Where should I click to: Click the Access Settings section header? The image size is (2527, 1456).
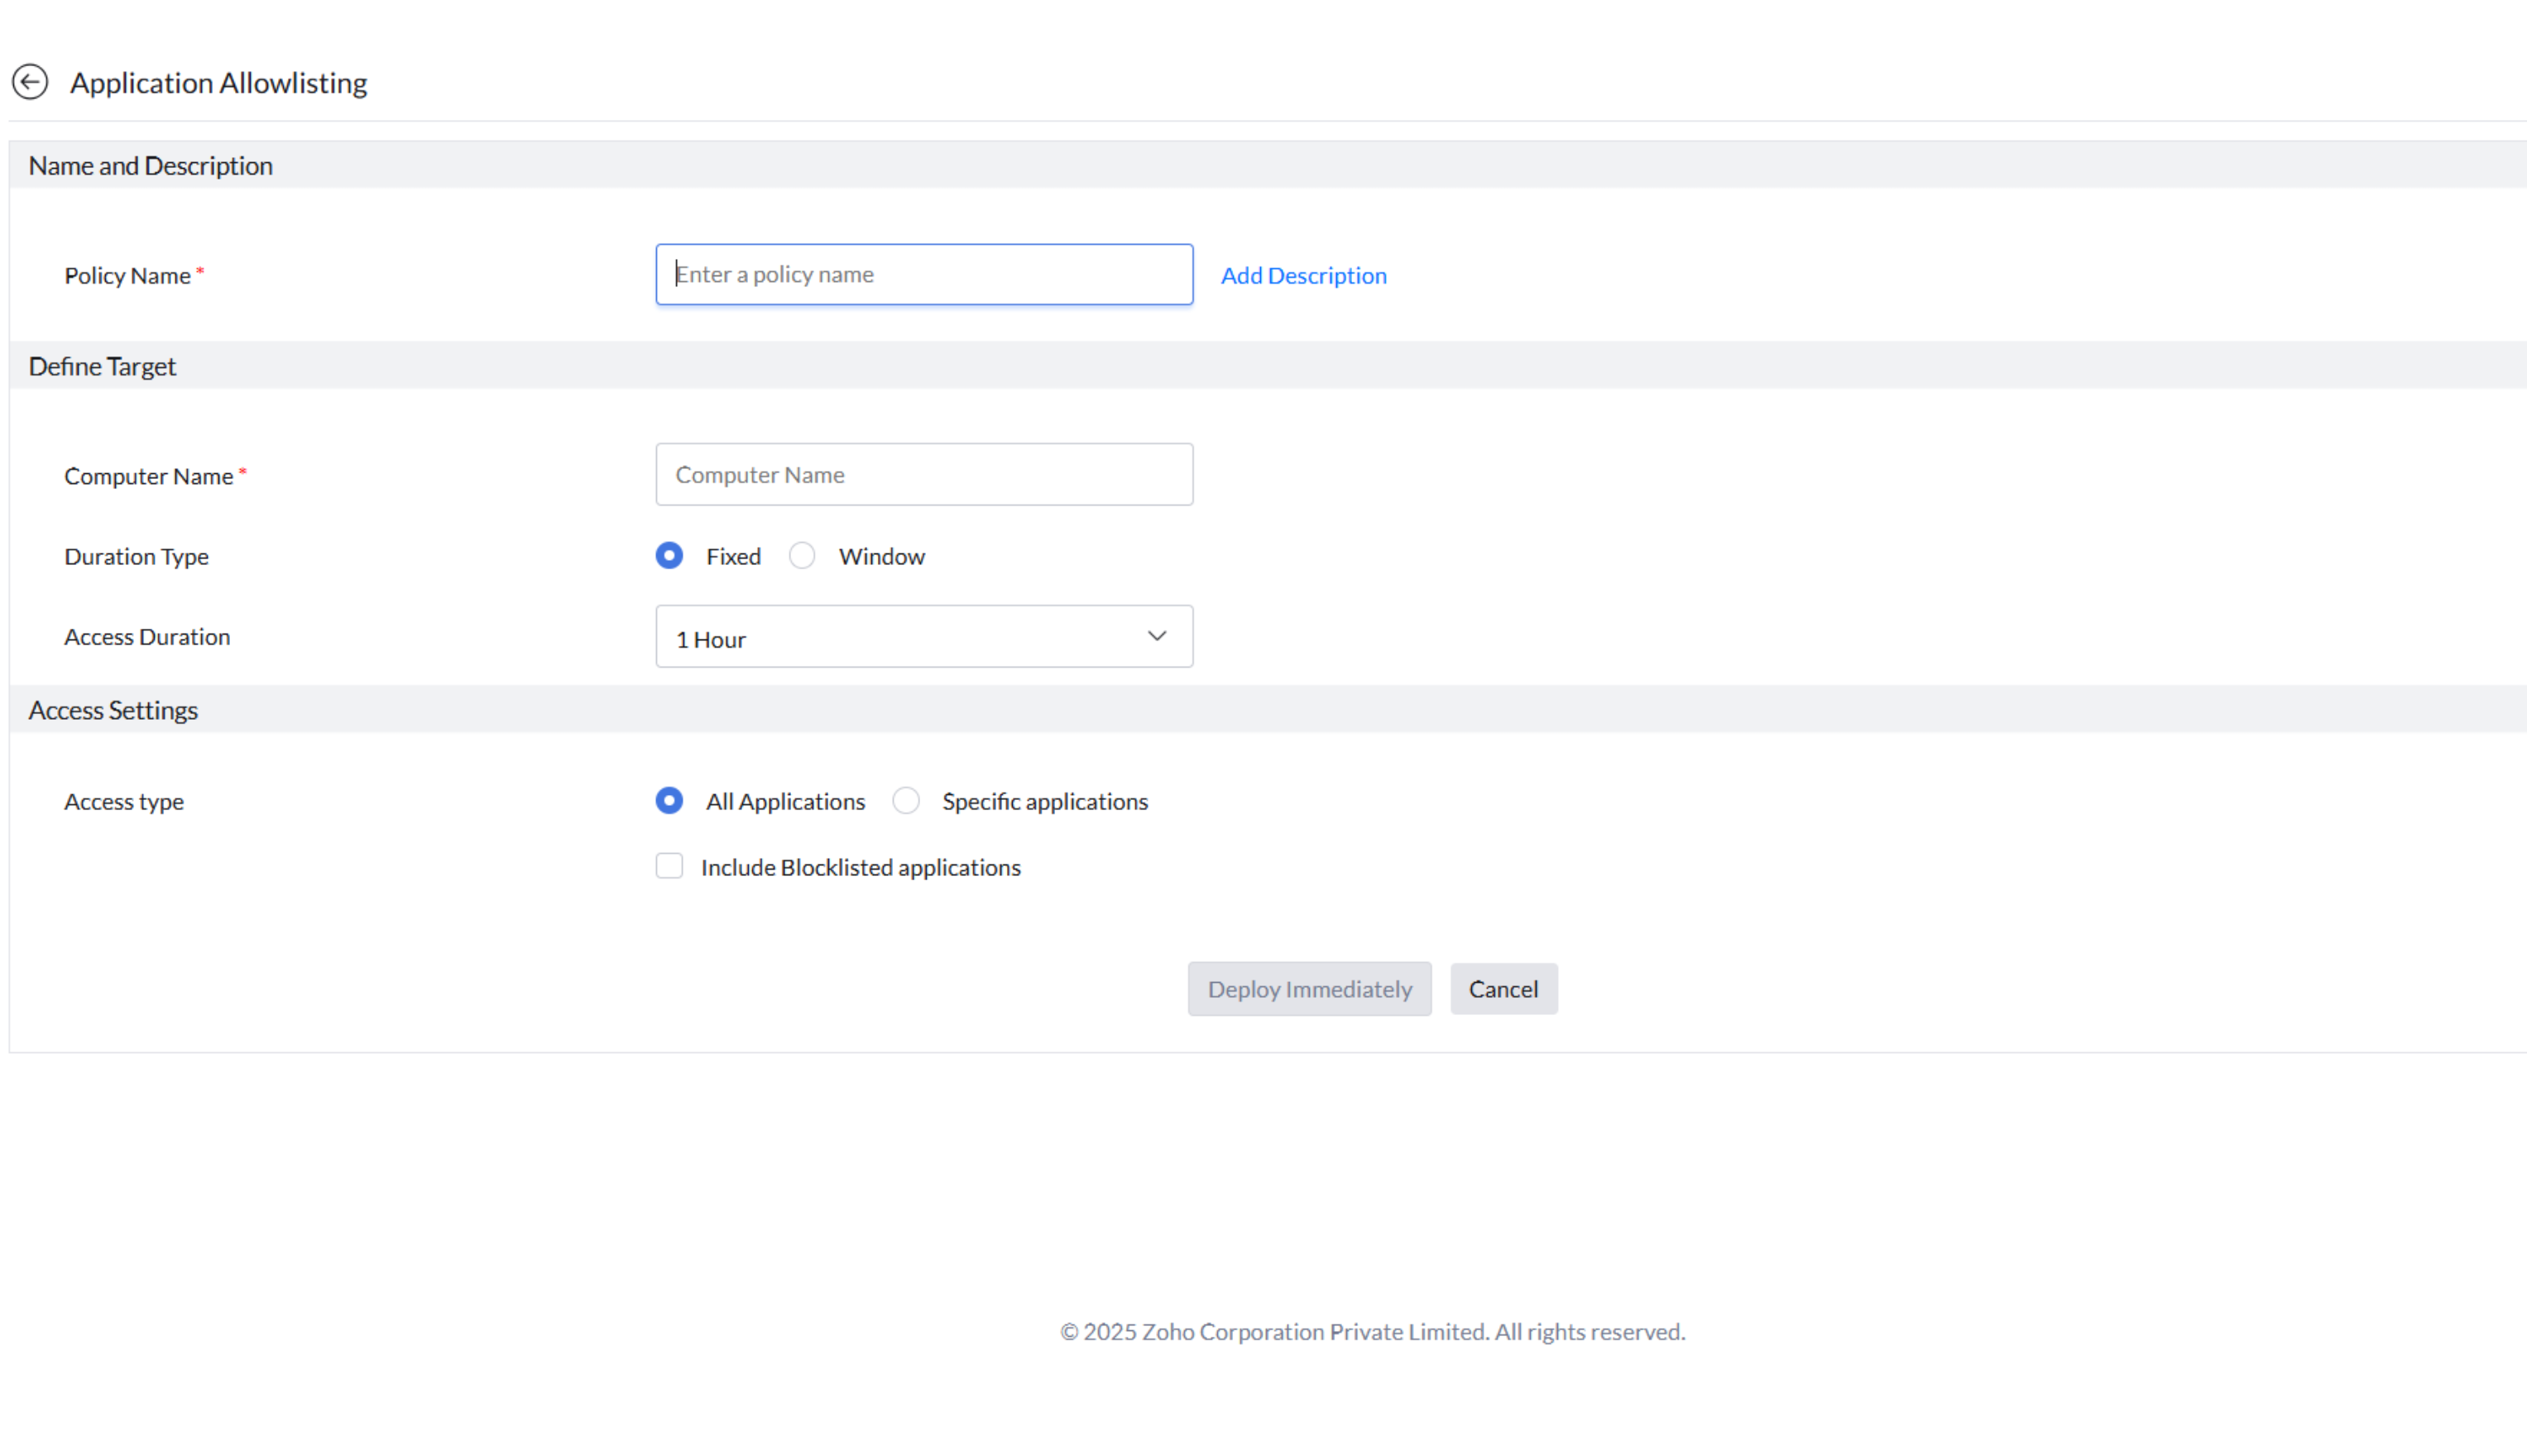[x=113, y=711]
